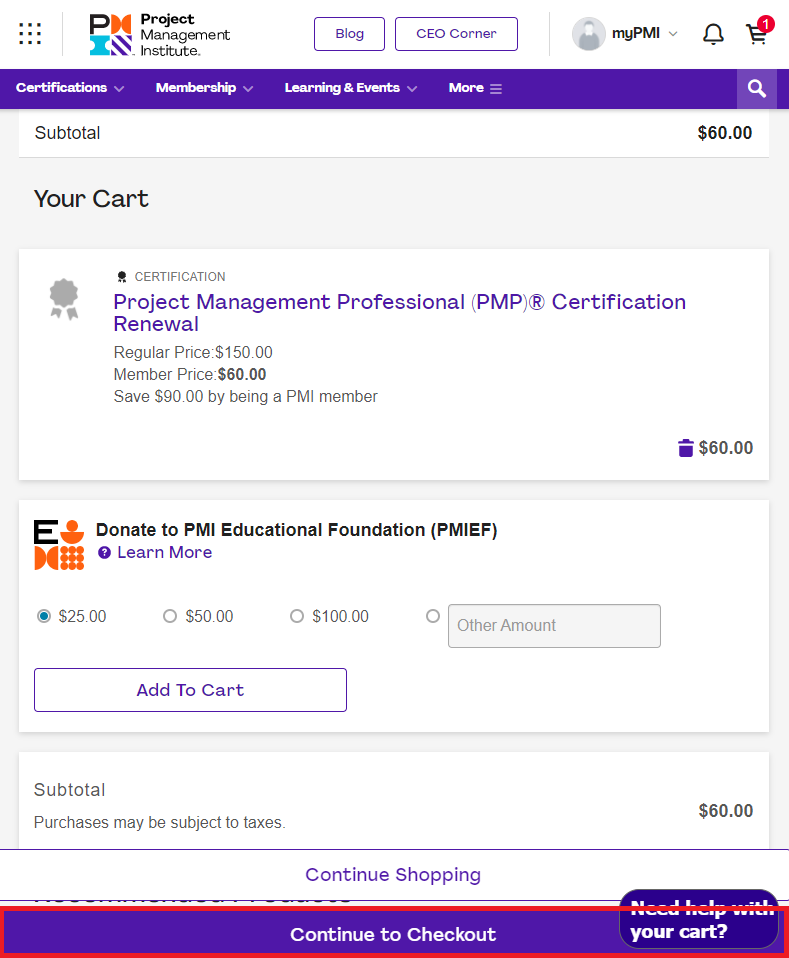Click the Project Management Institute logo
789x958 pixels.
159,34
